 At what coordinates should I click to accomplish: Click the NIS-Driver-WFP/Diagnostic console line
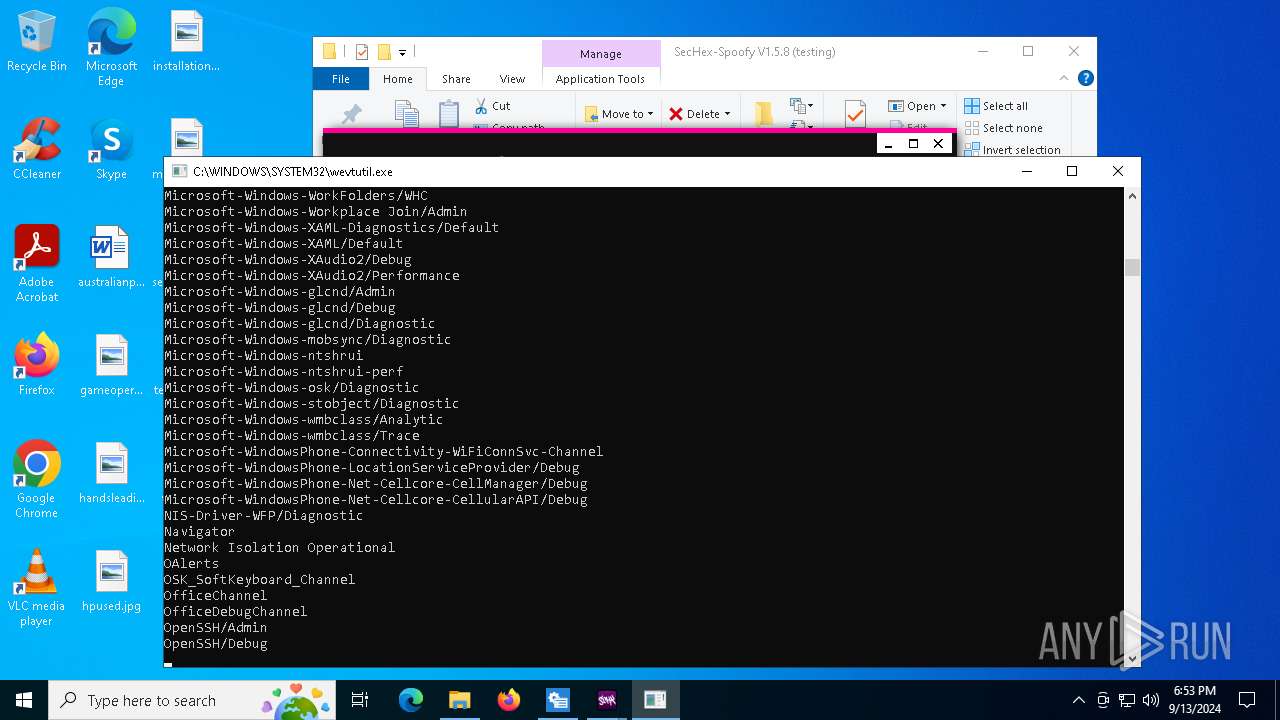(x=264, y=515)
